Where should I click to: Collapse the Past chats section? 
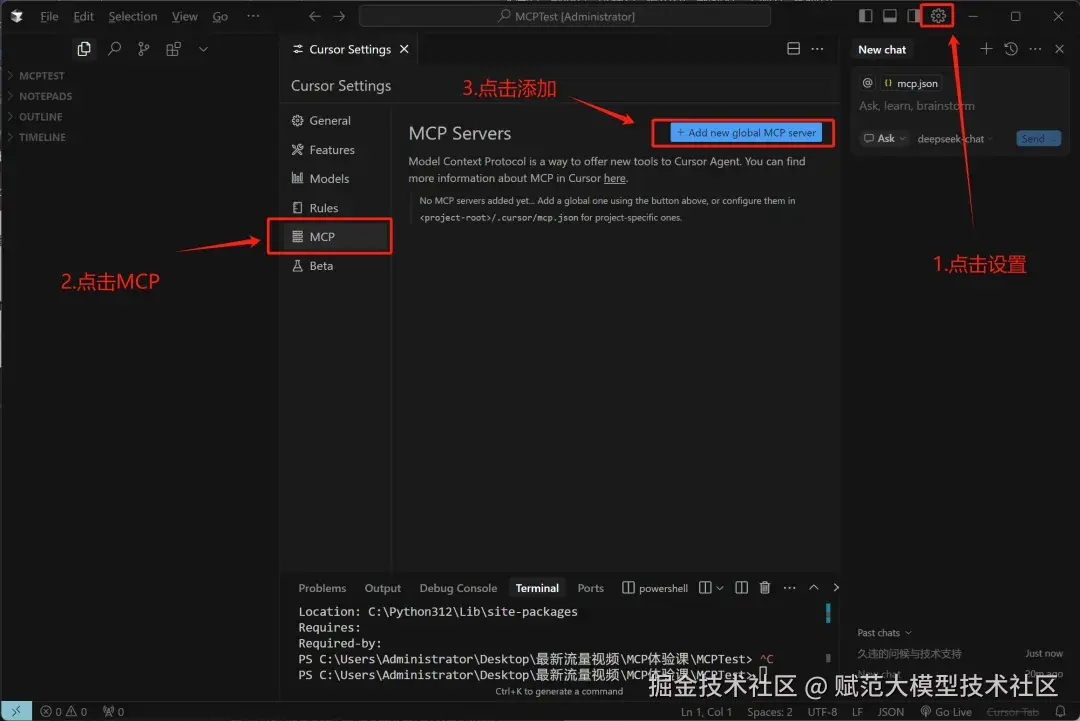click(884, 633)
